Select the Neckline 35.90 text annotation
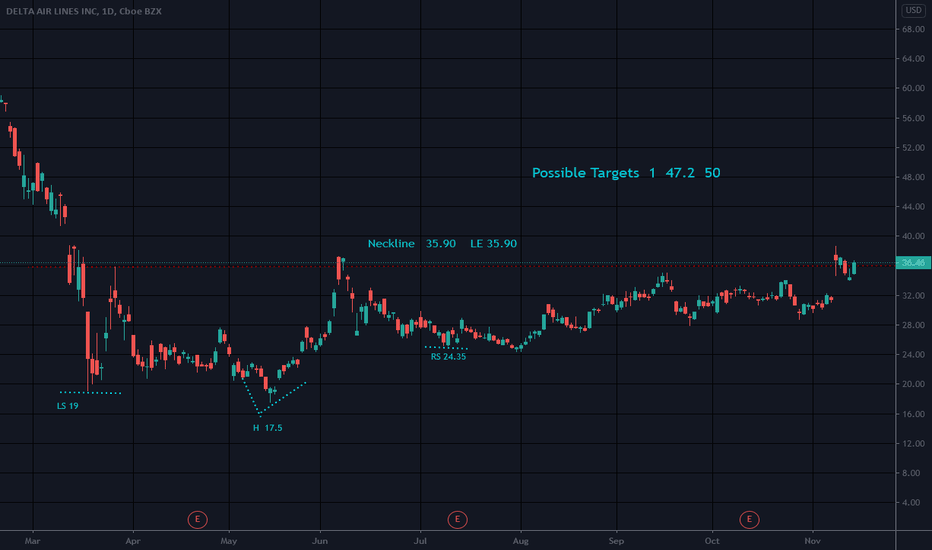This screenshot has width=932, height=550. pos(442,243)
